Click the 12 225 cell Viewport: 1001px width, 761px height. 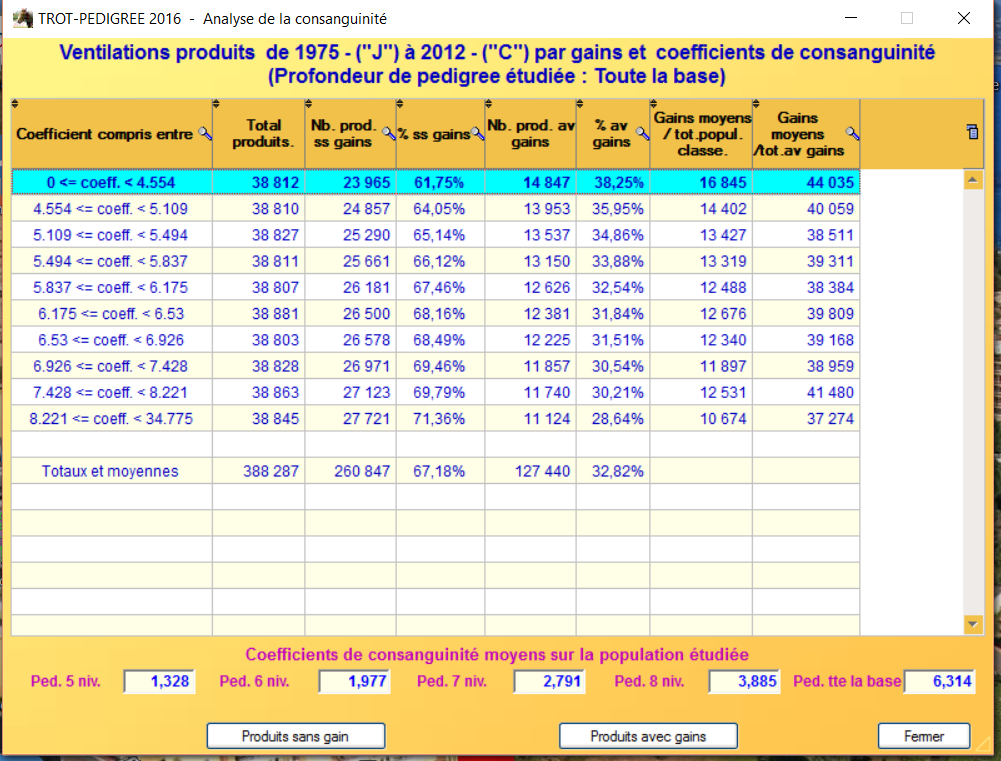[x=531, y=339]
